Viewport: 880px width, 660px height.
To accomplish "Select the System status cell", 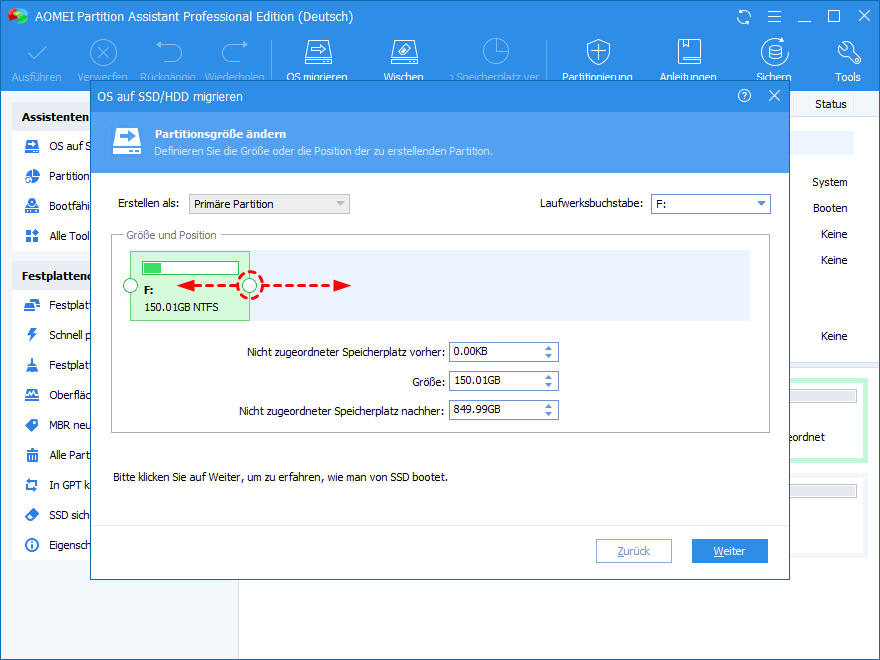I will (829, 182).
